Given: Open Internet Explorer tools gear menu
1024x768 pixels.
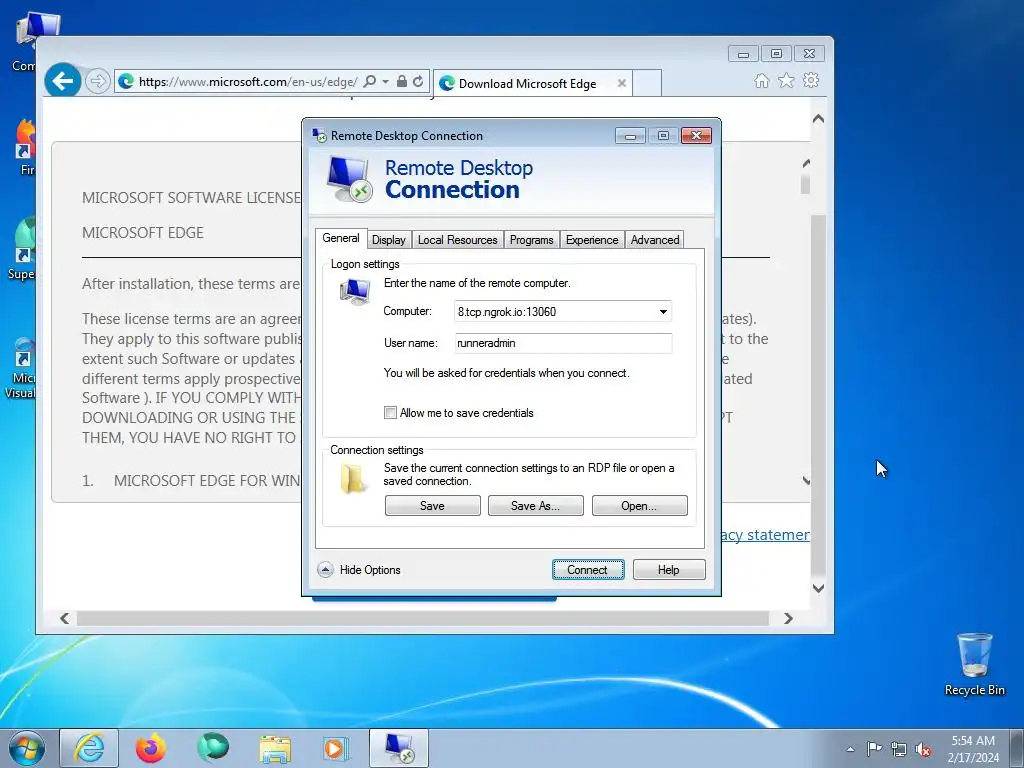Looking at the screenshot, I should pos(811,80).
